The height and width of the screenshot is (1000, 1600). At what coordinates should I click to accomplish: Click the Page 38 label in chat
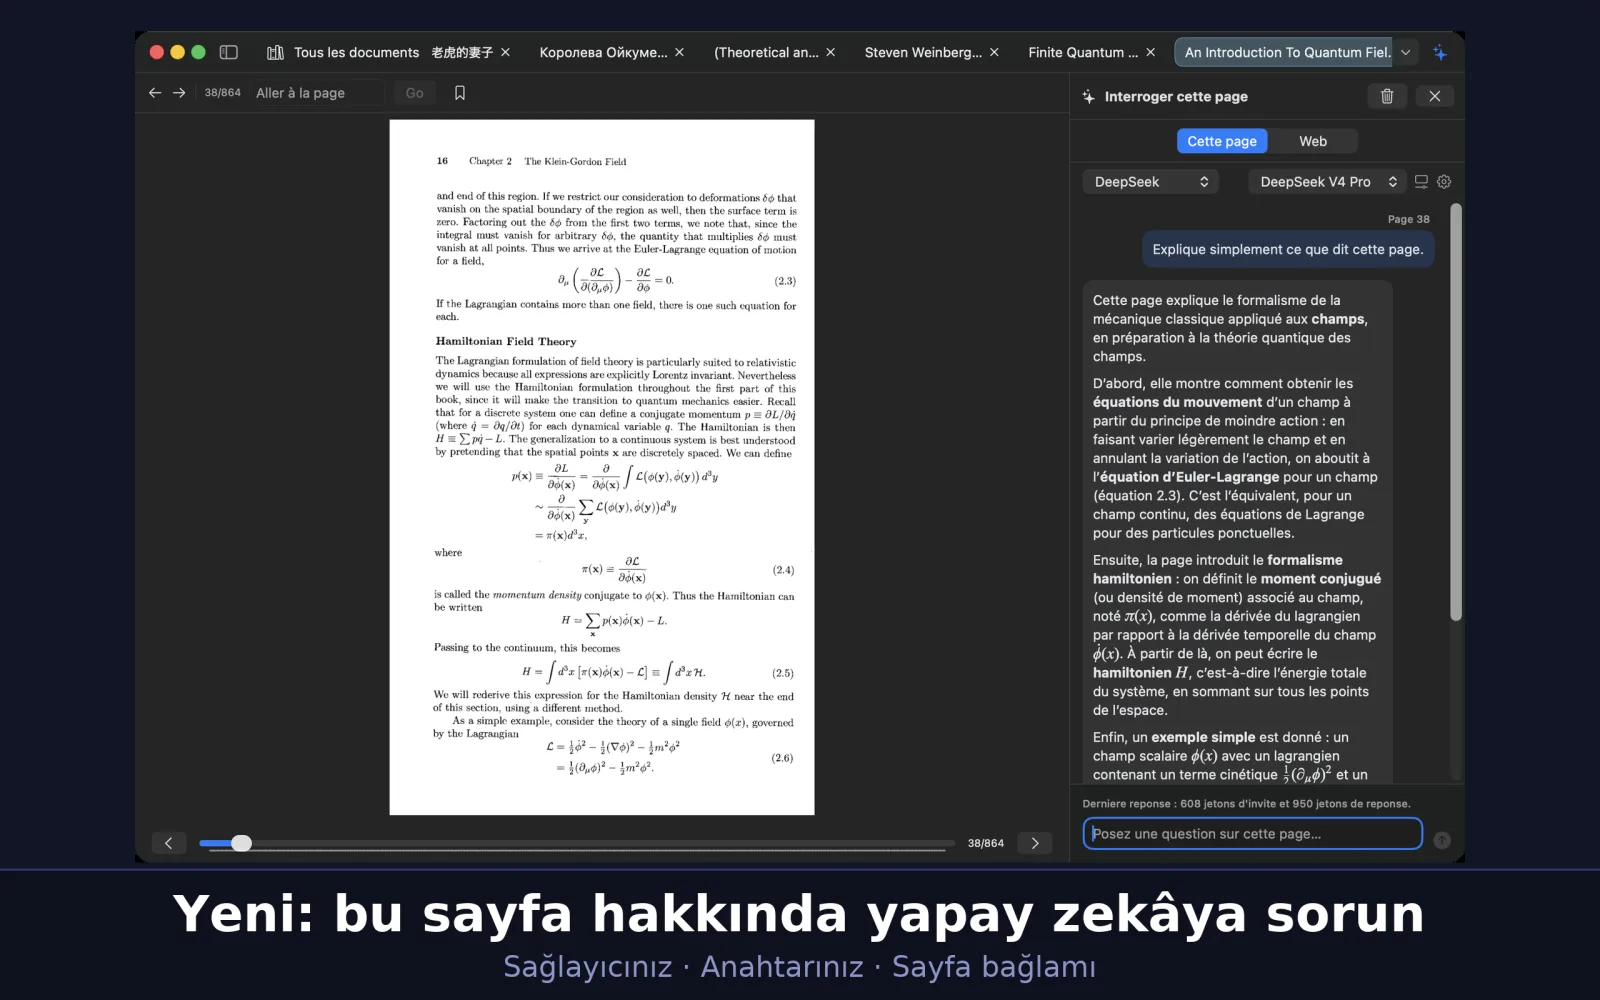[x=1408, y=219]
